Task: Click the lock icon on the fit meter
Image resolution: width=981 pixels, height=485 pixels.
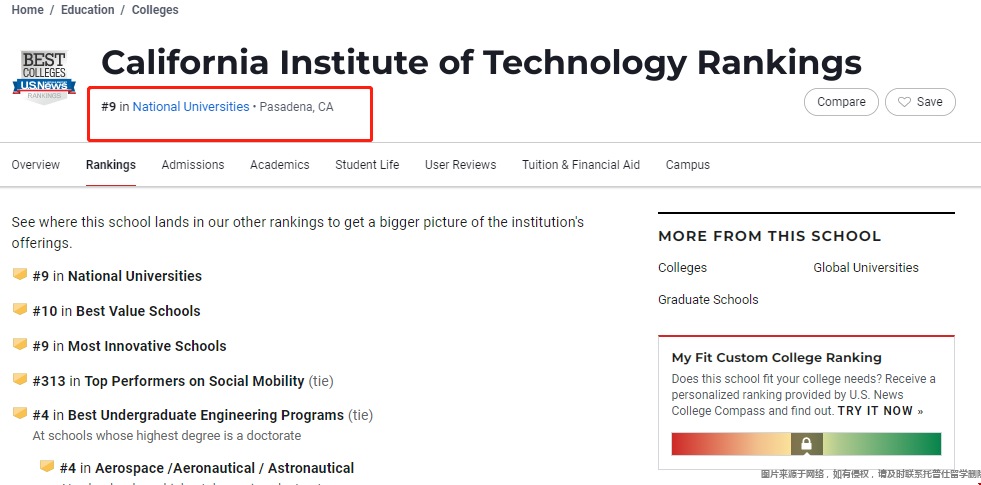Action: [x=807, y=444]
